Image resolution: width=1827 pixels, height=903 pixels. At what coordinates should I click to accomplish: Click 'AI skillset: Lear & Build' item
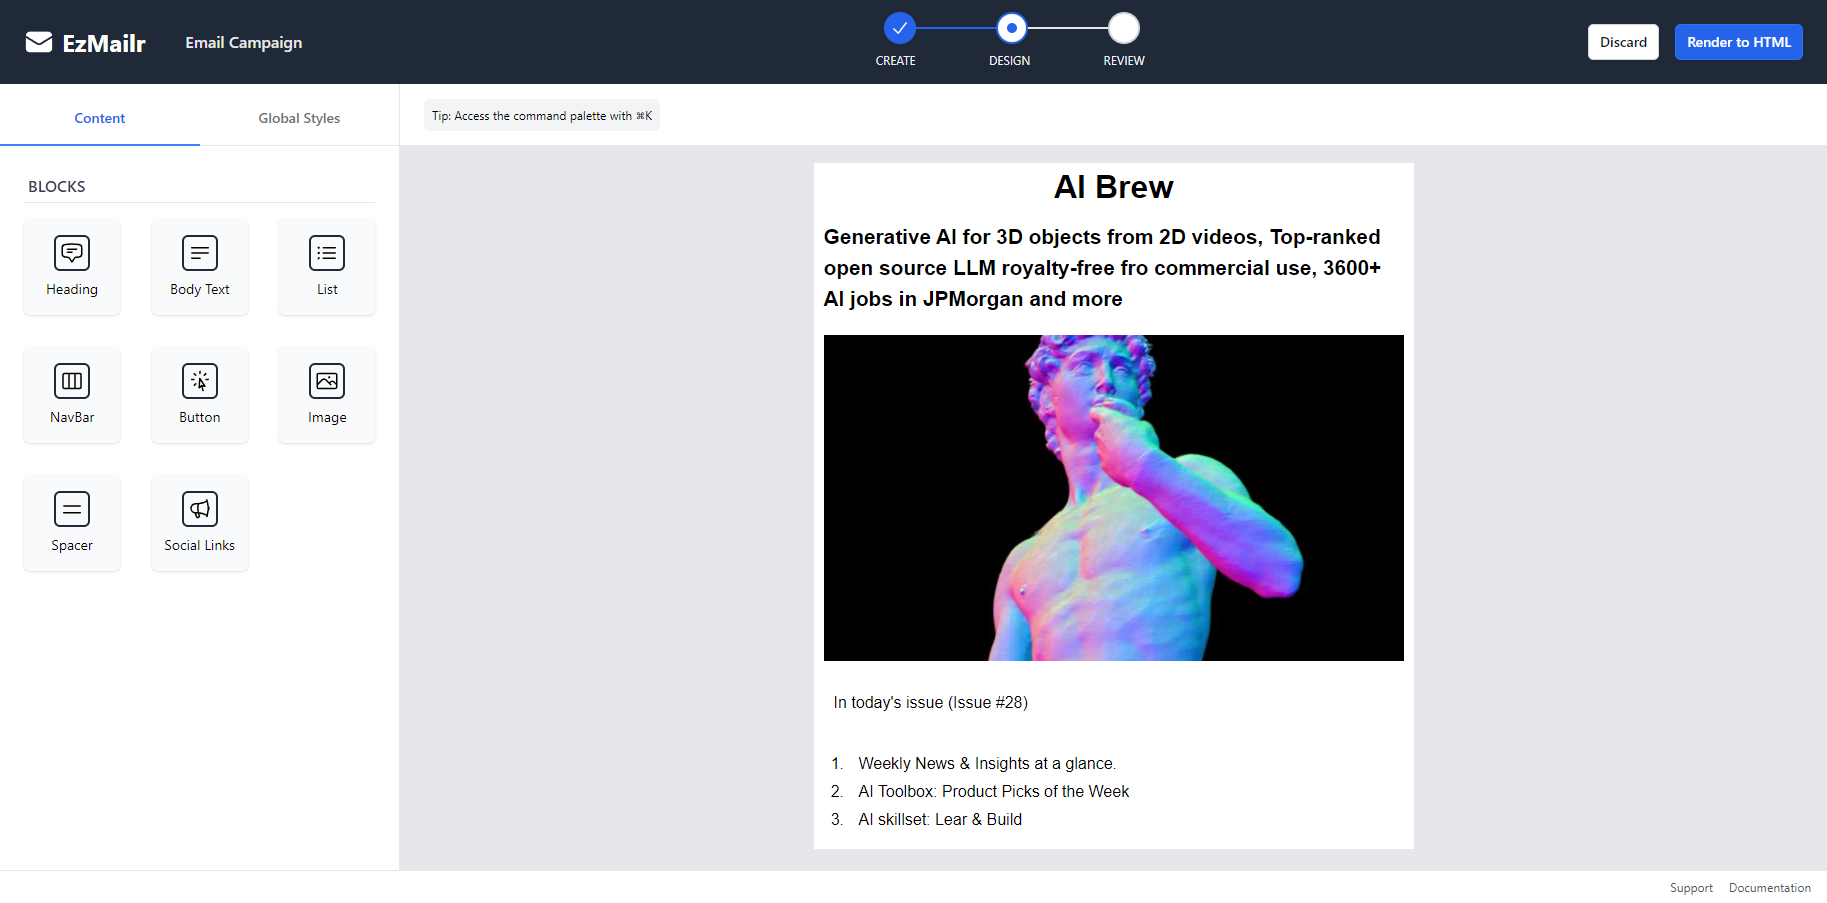940,820
